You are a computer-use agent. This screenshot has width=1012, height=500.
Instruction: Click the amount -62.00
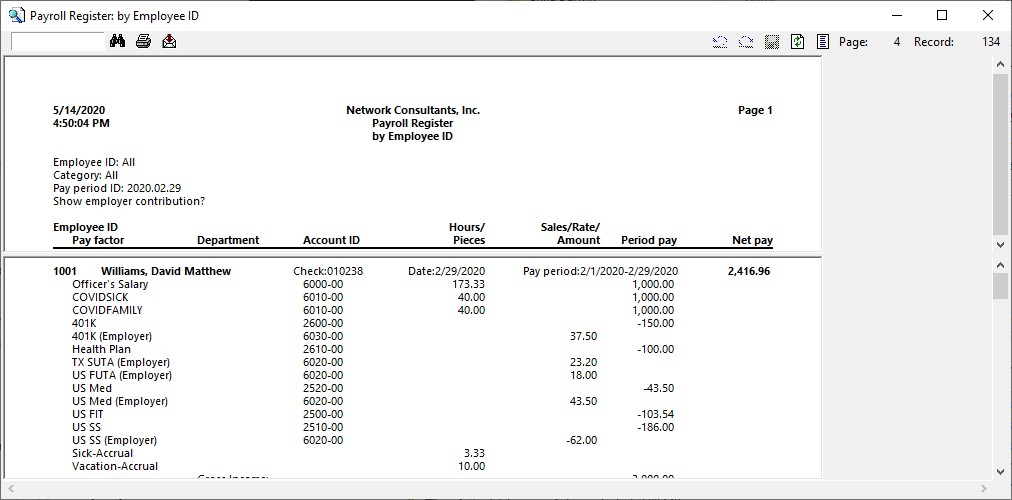pyautogui.click(x=582, y=440)
